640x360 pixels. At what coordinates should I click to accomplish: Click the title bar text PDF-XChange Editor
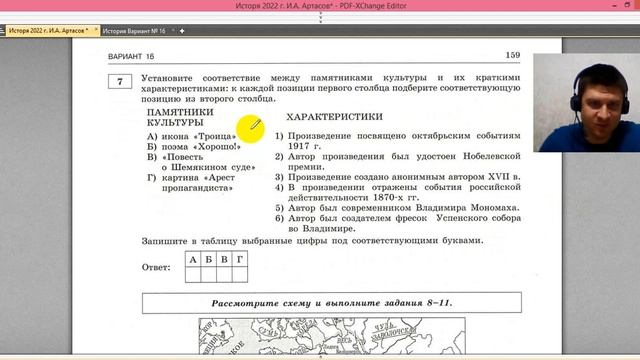pos(373,6)
